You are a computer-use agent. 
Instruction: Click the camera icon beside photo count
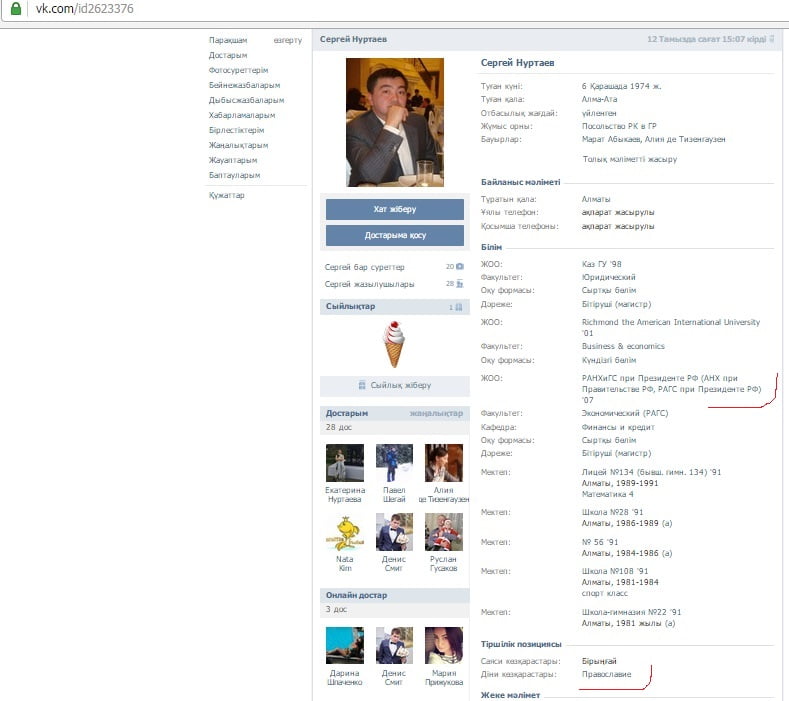459,267
